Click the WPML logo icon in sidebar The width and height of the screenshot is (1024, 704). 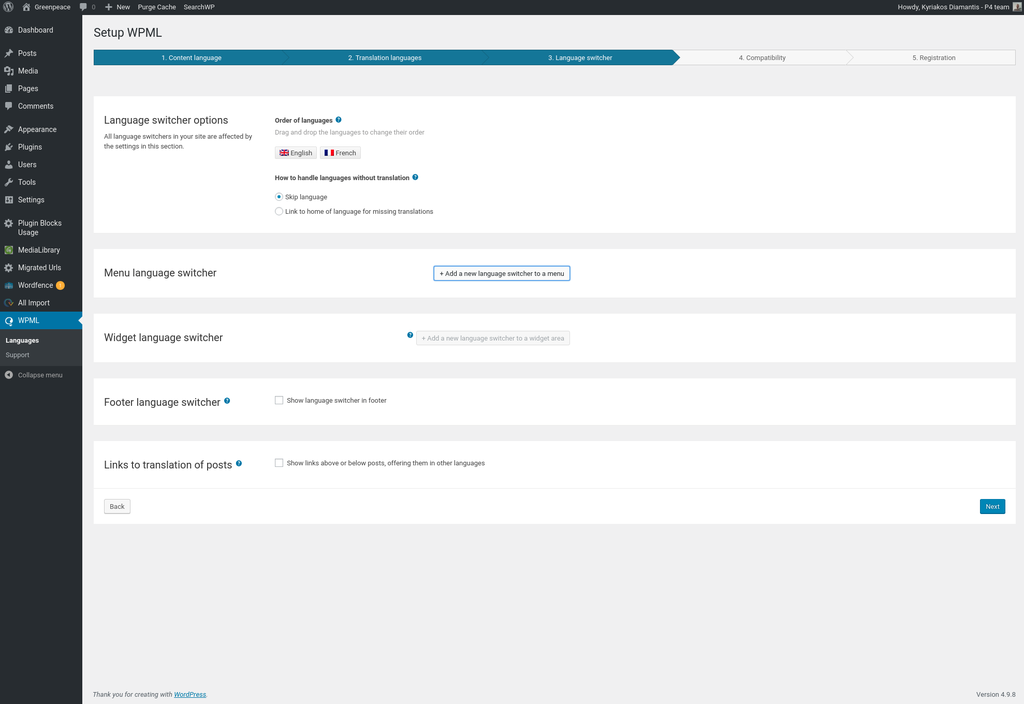pyautogui.click(x=8, y=321)
